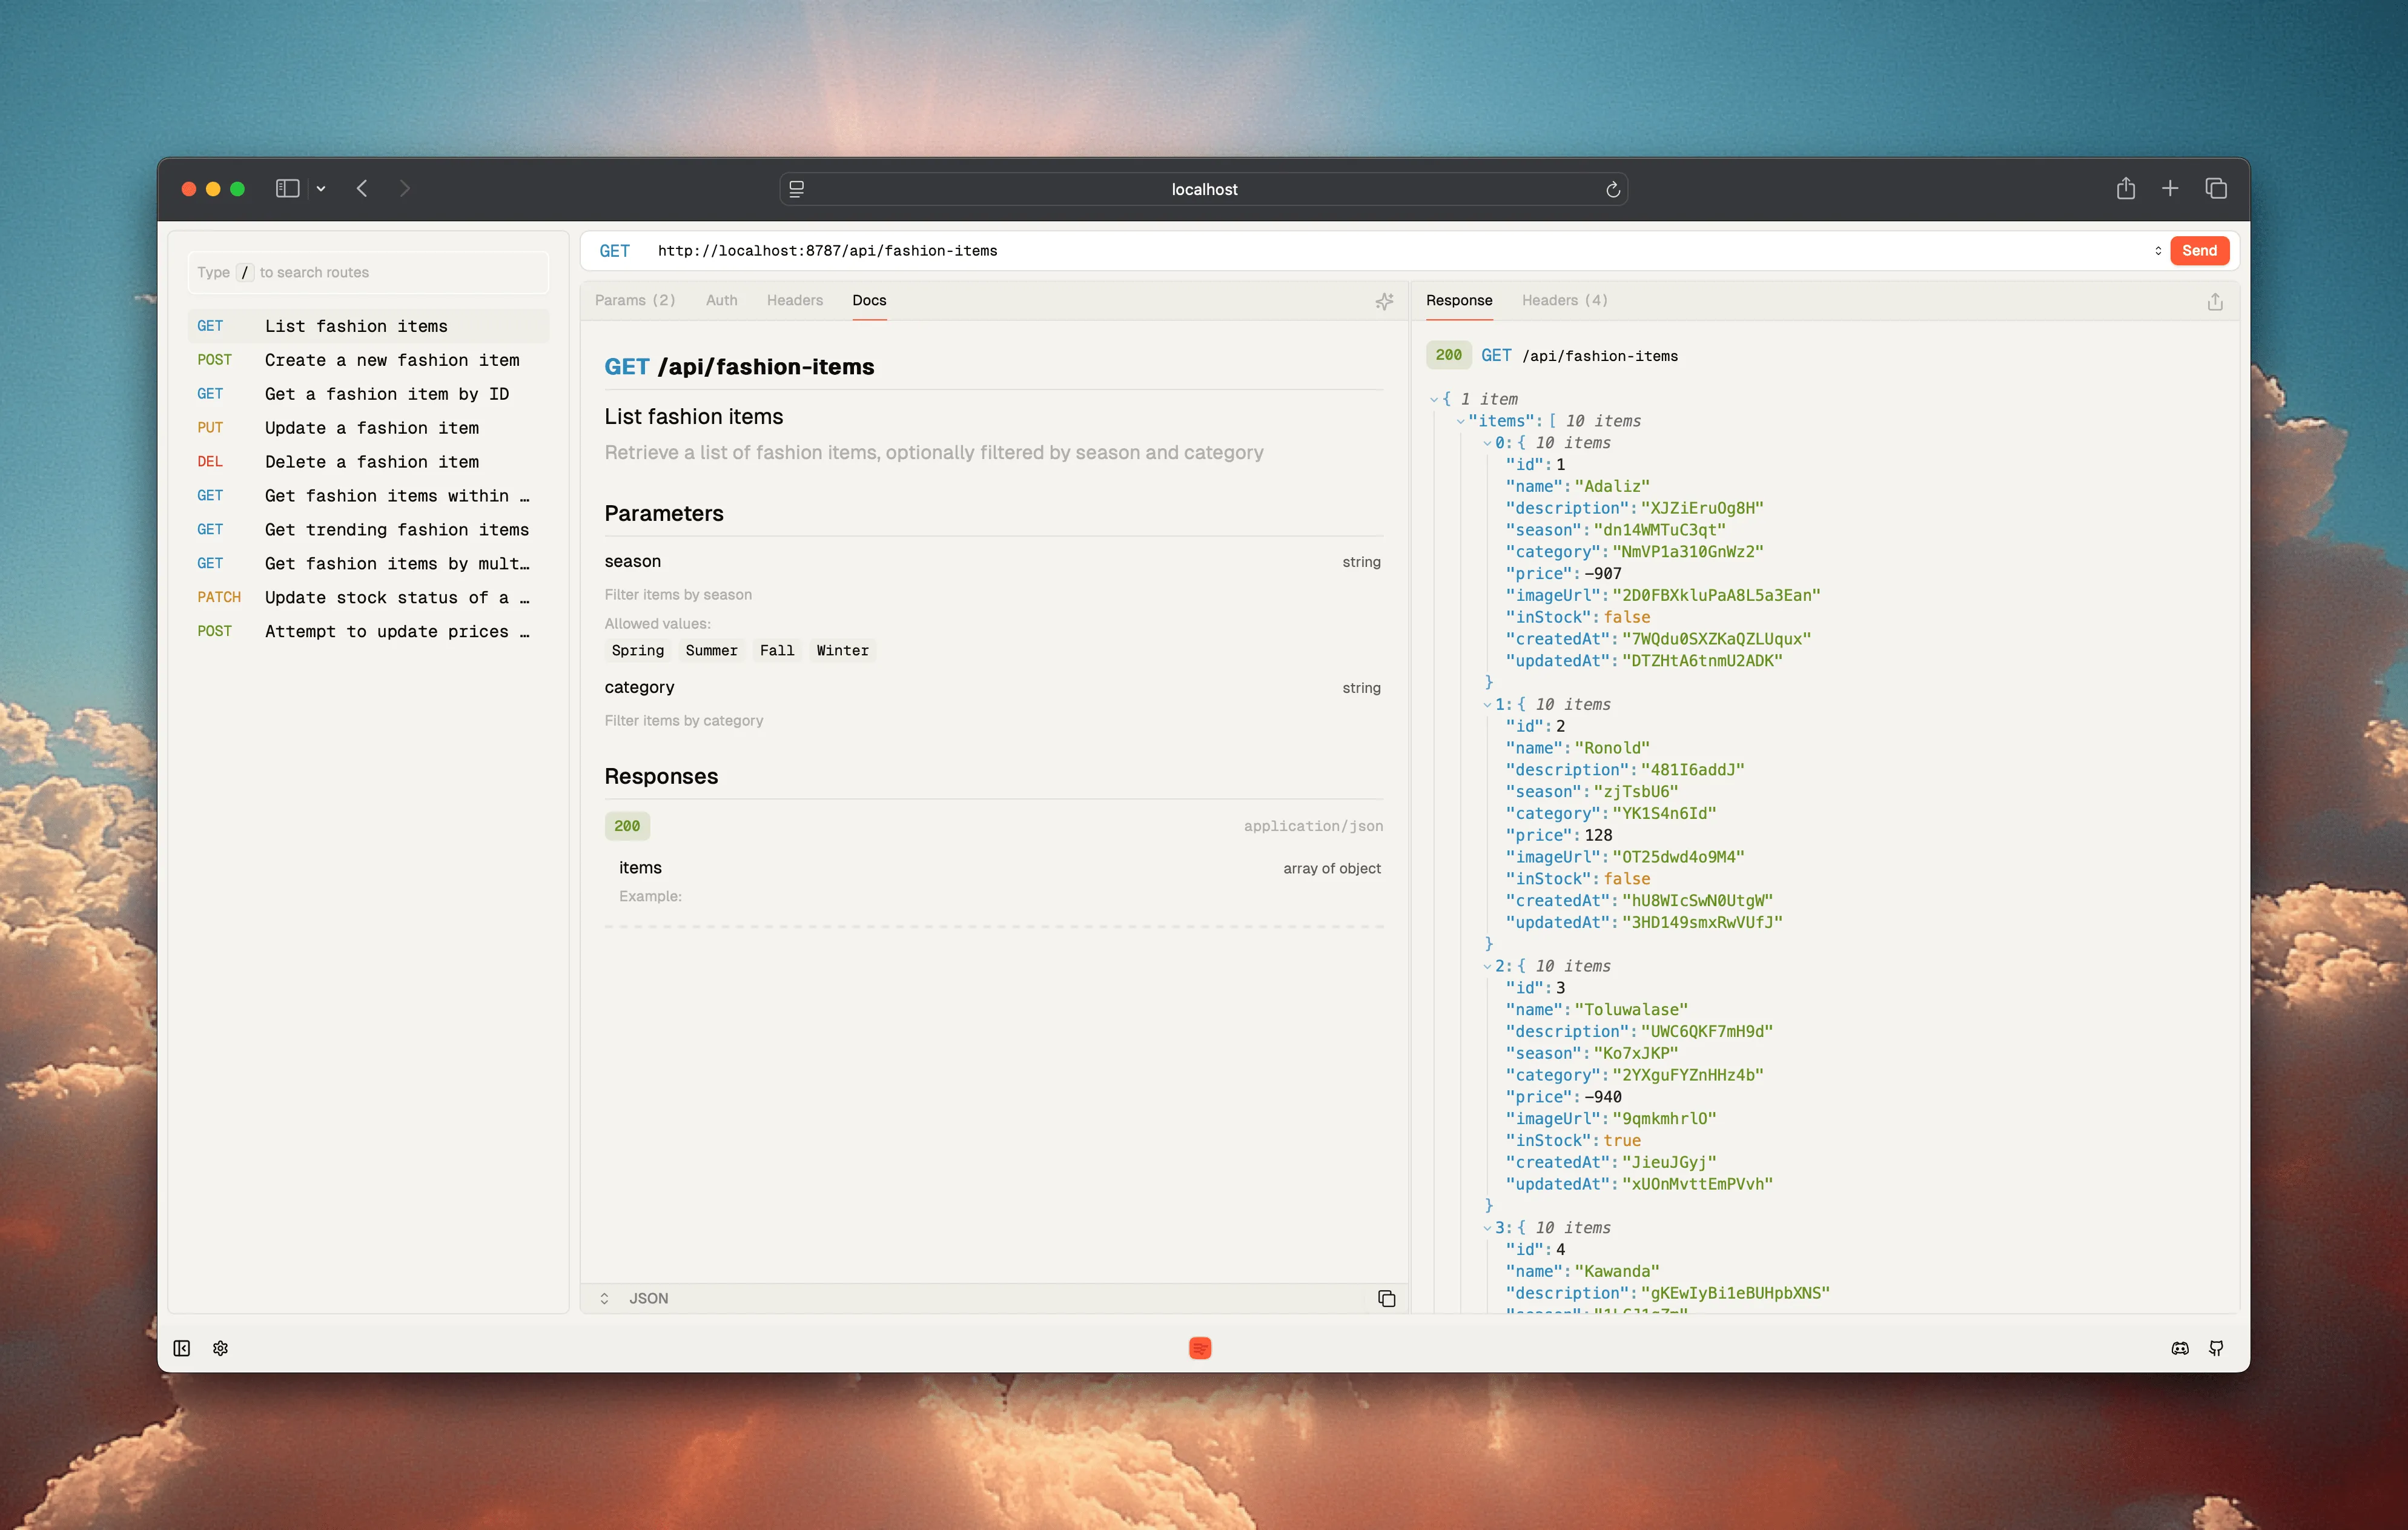Click the AI sparkles icon beside the request tabs
The image size is (2408, 1530).
(1385, 301)
